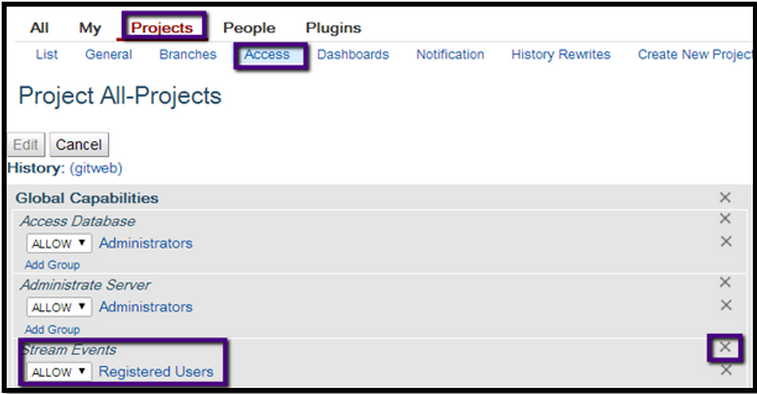Viewport: 757px width, 394px height.
Task: Click highlighted X for Stream Events
Action: [725, 347]
